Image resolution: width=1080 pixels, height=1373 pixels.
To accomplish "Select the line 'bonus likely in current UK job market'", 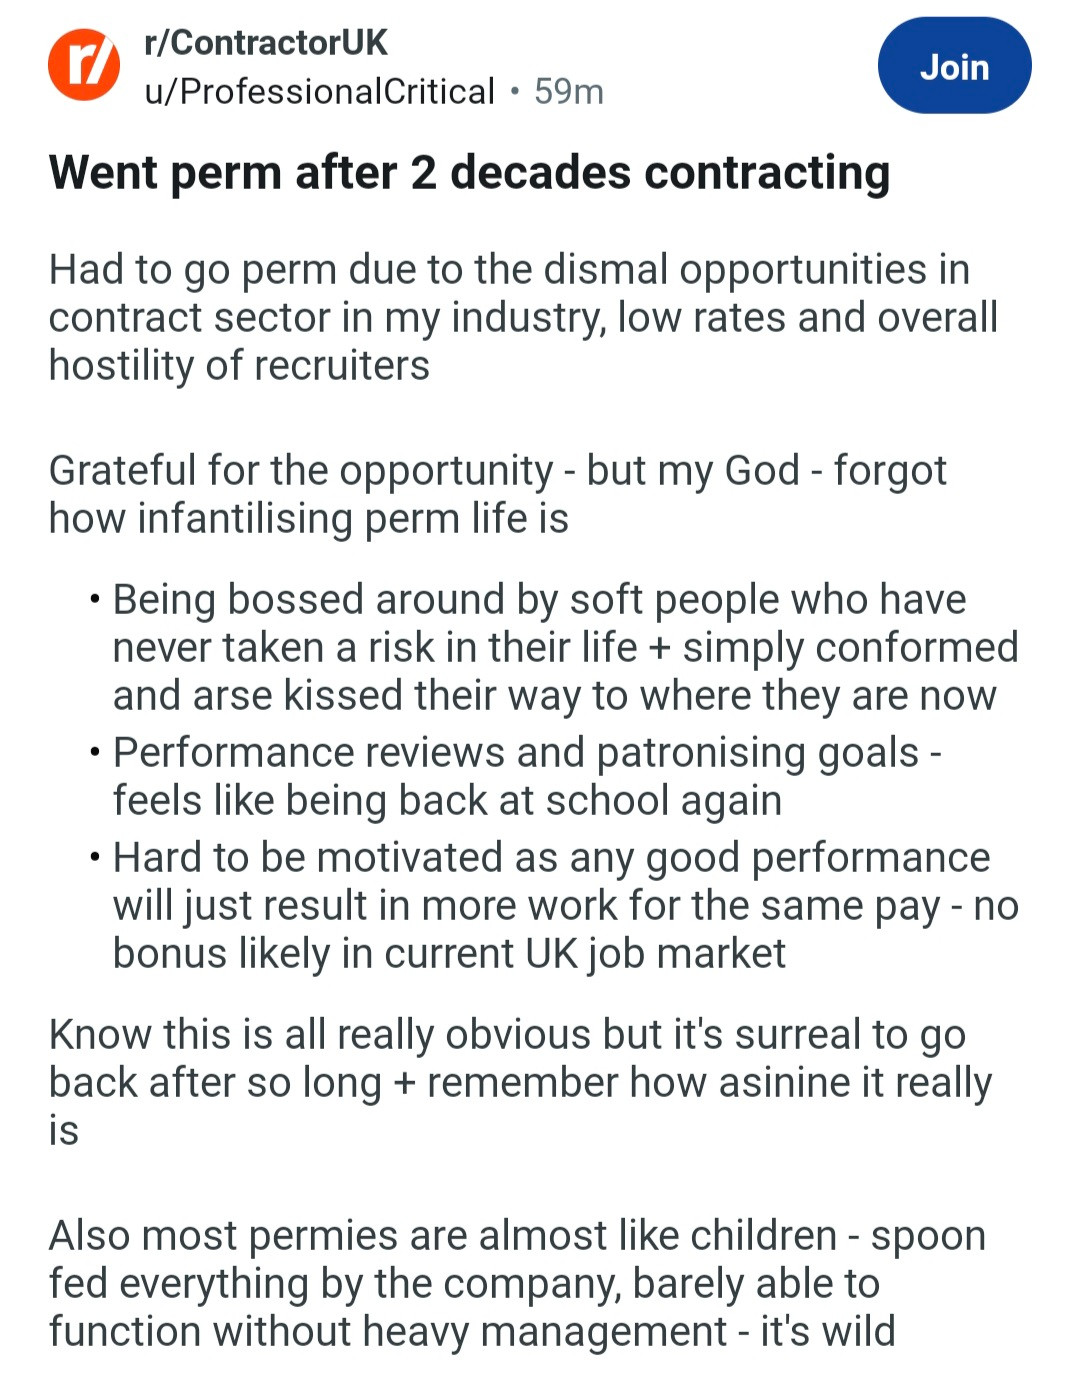I will pos(449,953).
